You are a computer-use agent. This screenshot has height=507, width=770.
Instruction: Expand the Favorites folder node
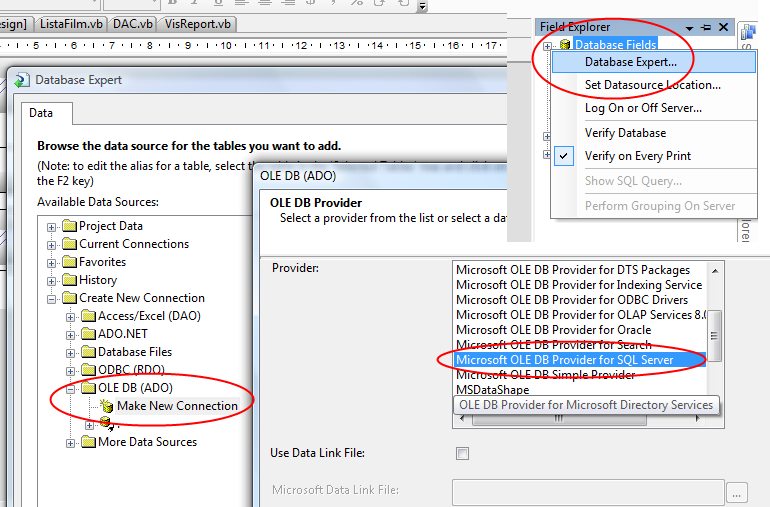pyautogui.click(x=51, y=263)
